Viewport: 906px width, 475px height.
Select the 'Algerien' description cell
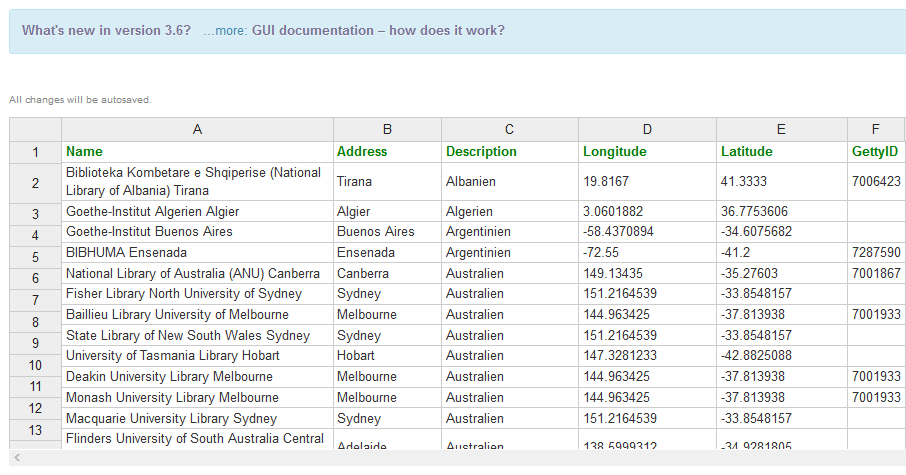click(510, 211)
